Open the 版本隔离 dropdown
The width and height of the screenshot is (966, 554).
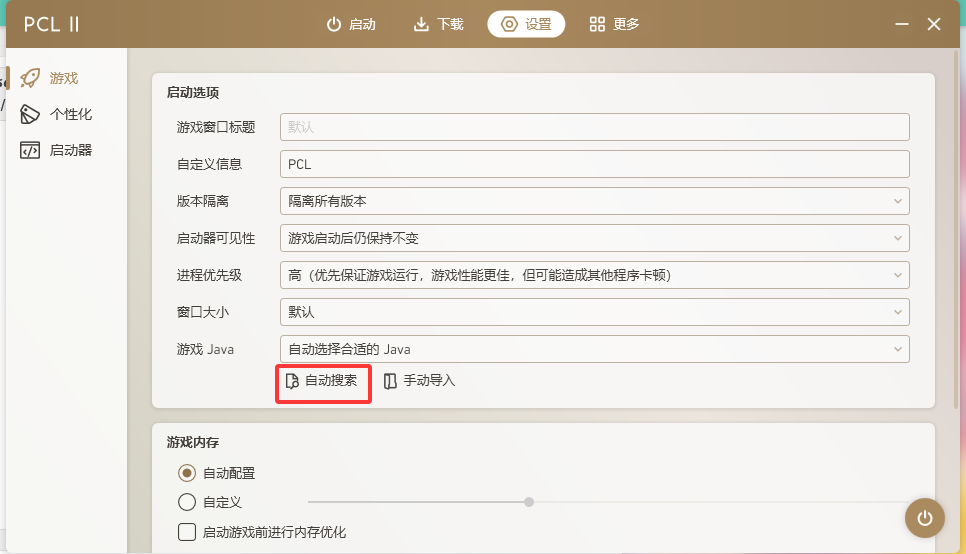[595, 201]
